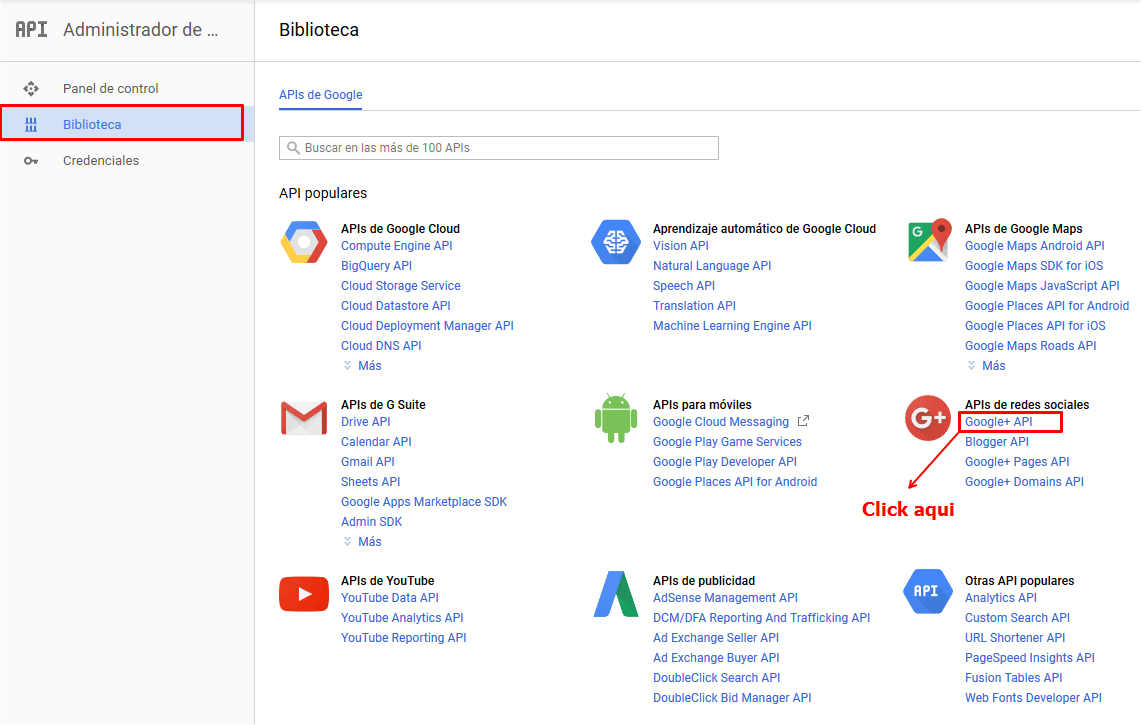Viewport: 1141px width, 725px height.
Task: Click the blue API hexagon icon
Action: 927,591
